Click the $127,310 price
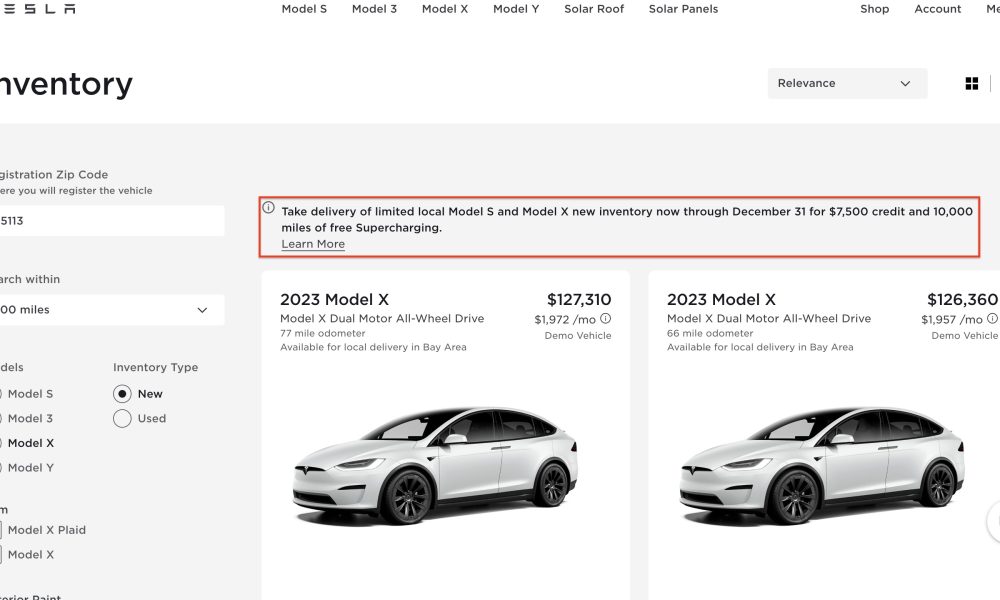1000x600 pixels. point(579,300)
